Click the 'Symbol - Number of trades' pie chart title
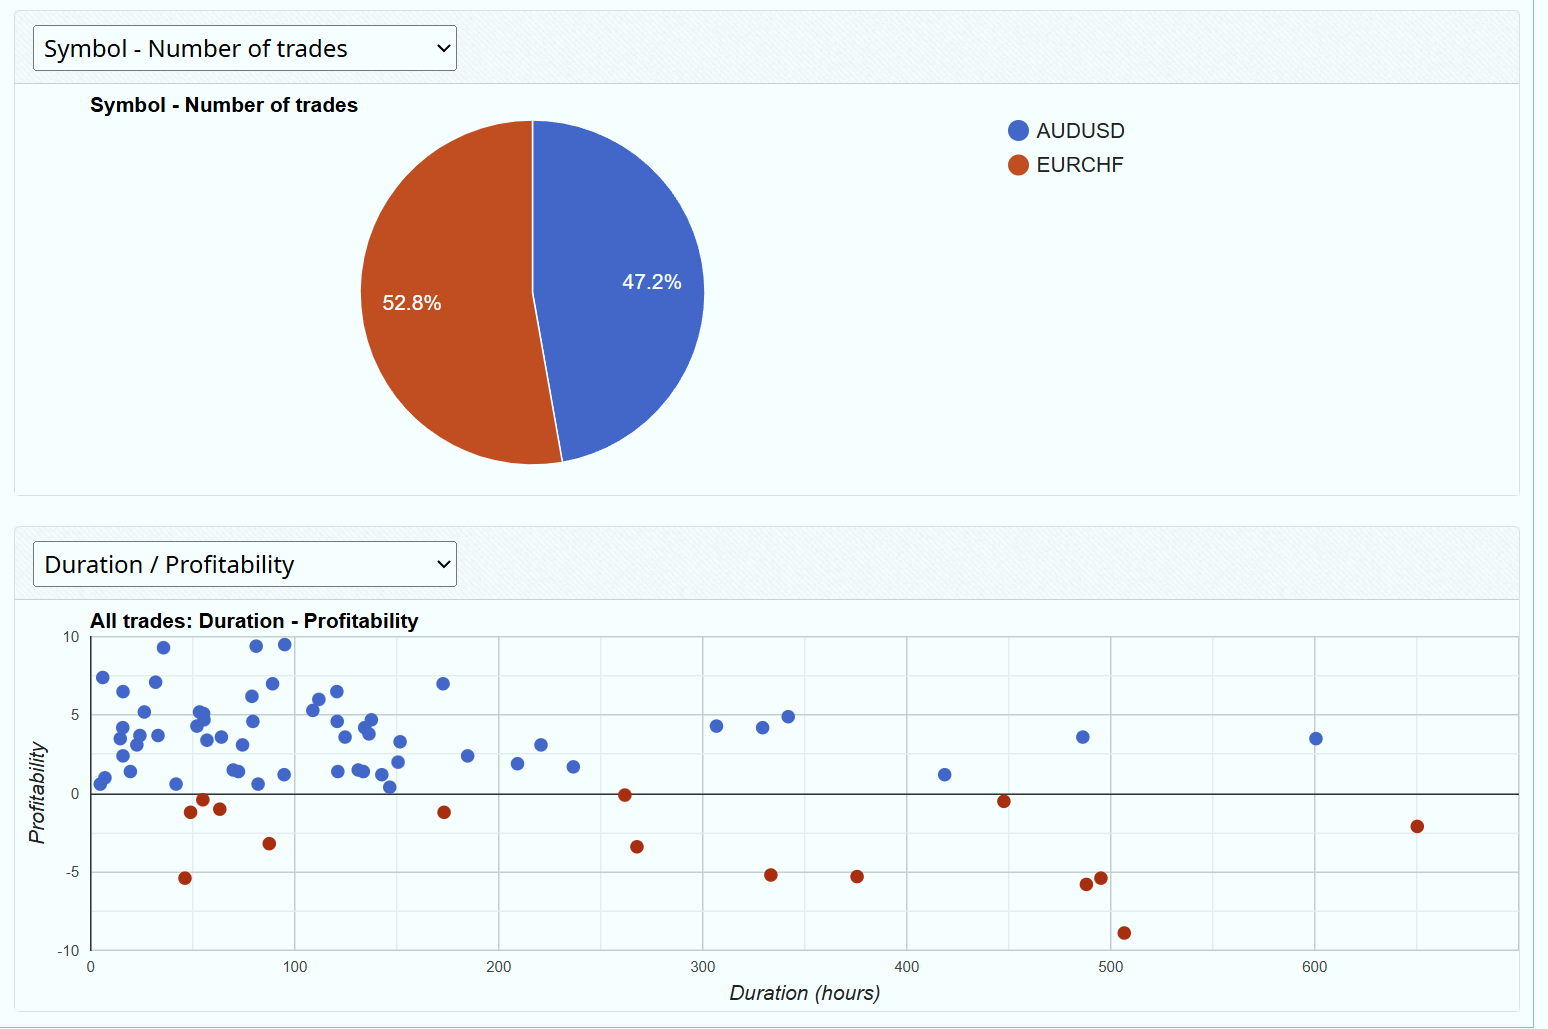Viewport: 1548px width, 1029px height. (x=224, y=105)
